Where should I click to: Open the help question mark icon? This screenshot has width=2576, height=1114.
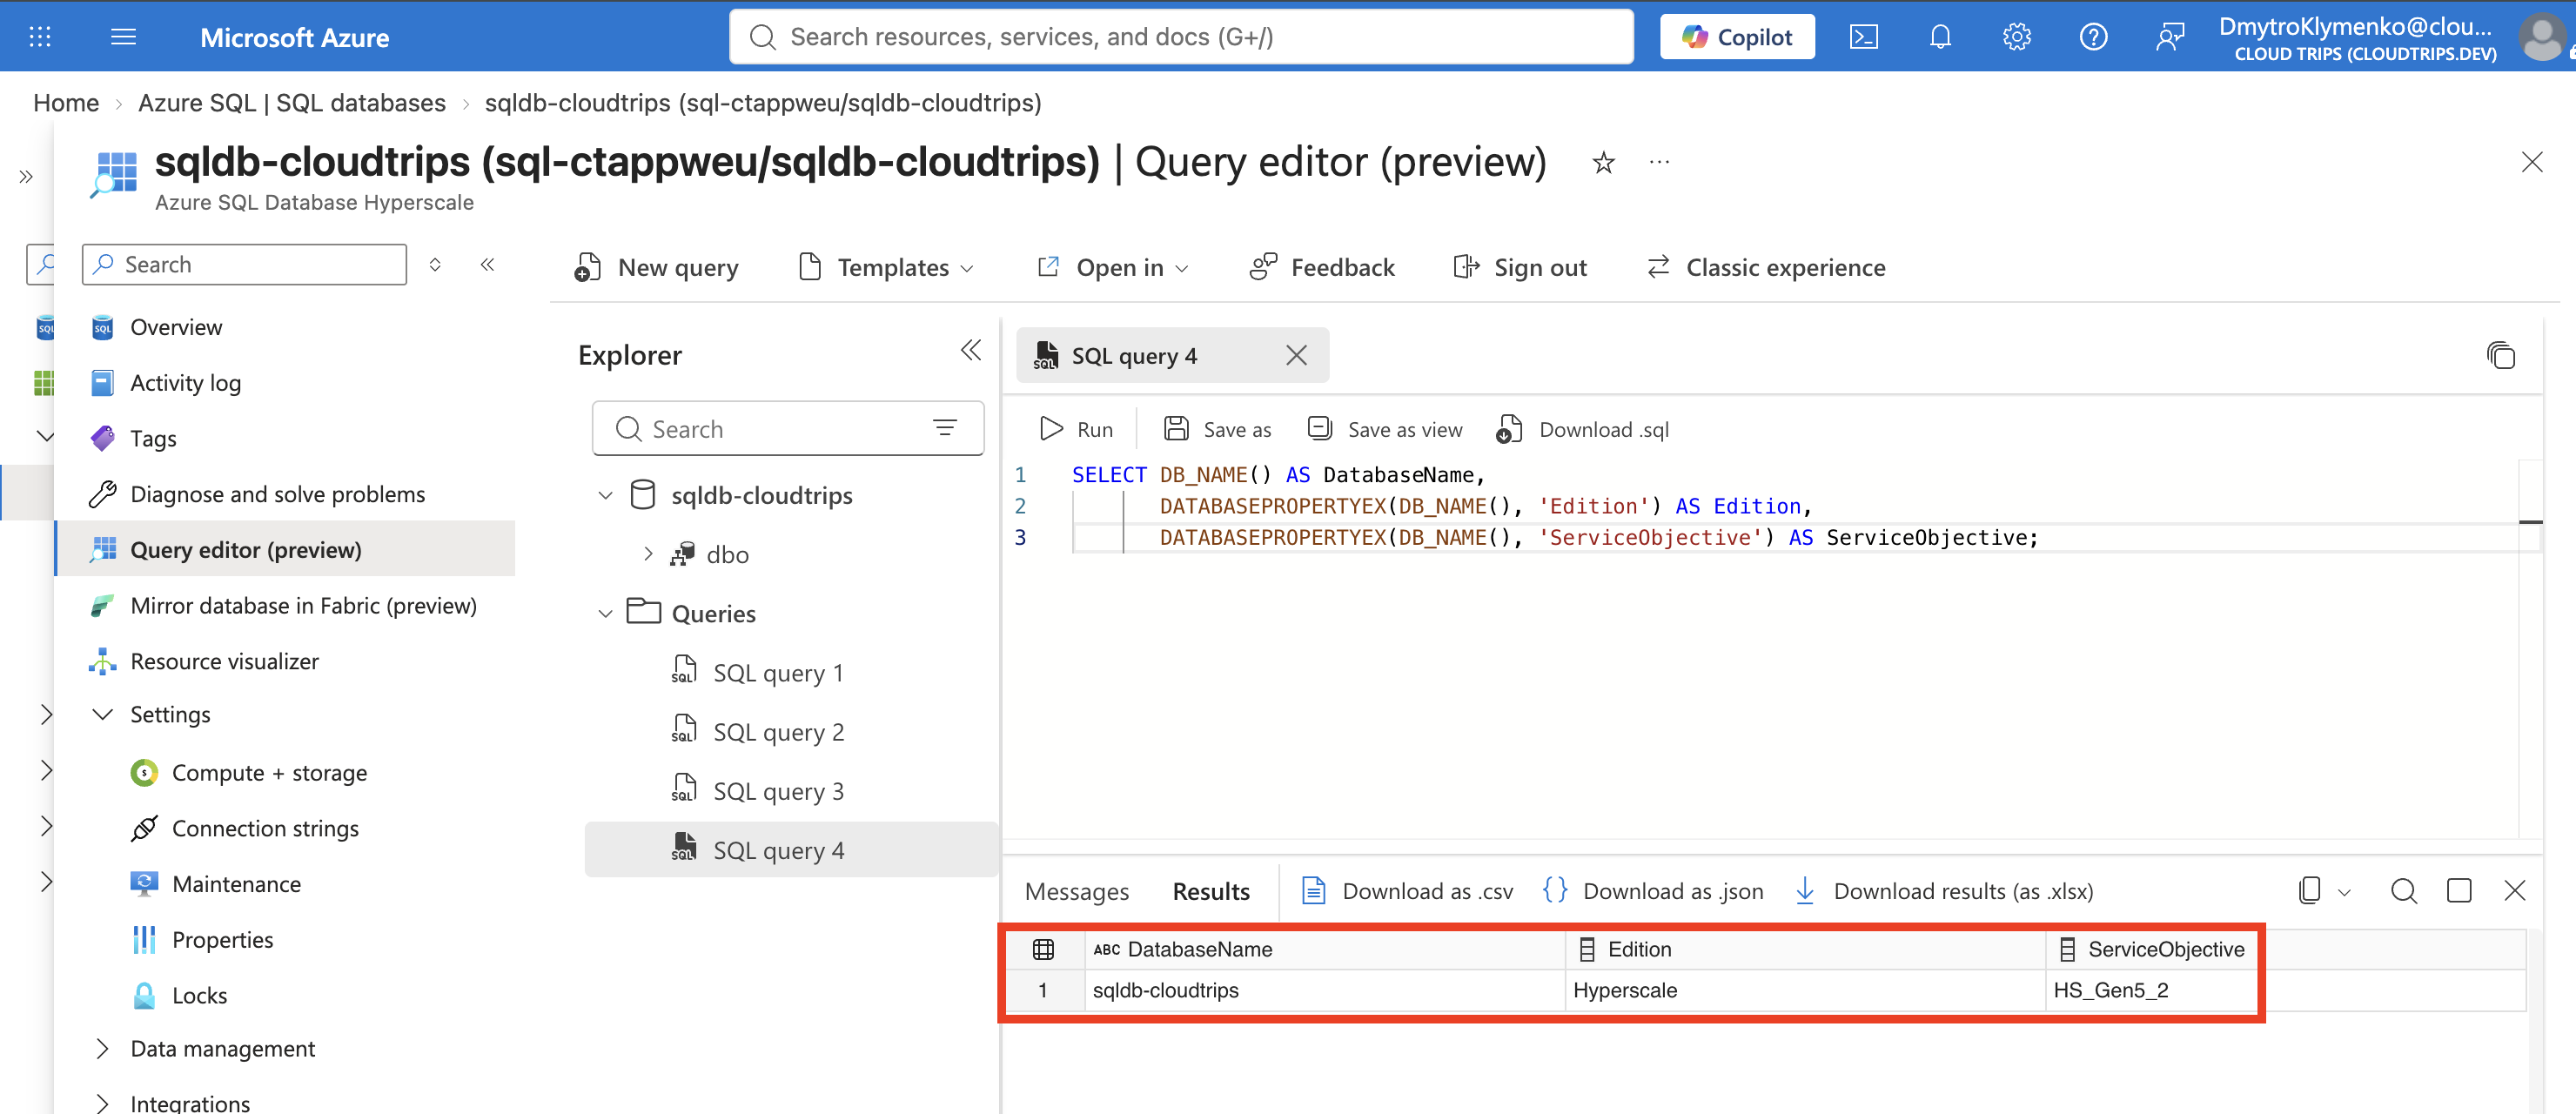[2093, 37]
